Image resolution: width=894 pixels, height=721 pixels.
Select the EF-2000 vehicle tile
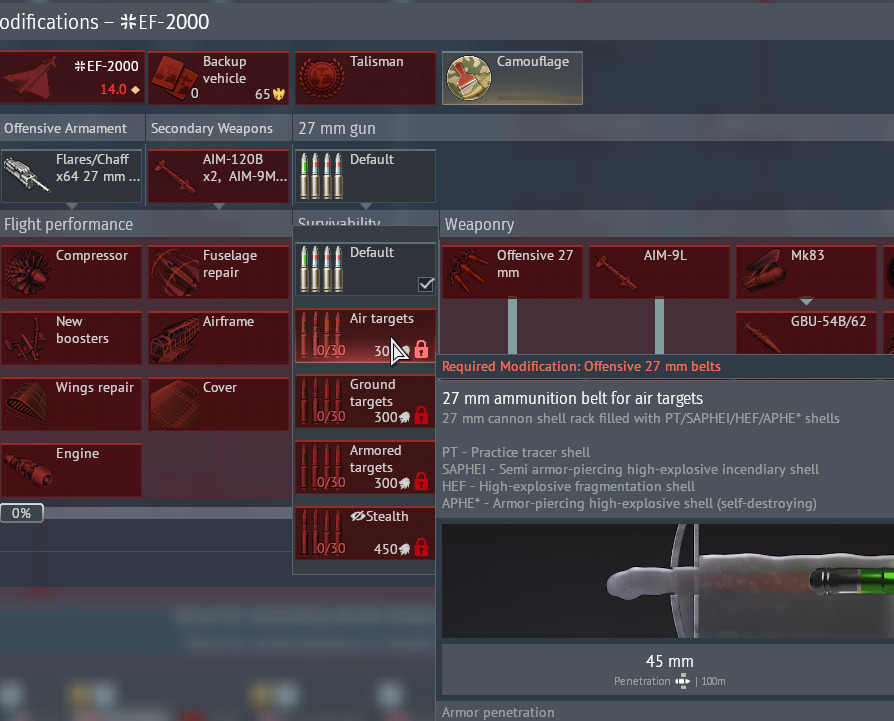point(71,78)
